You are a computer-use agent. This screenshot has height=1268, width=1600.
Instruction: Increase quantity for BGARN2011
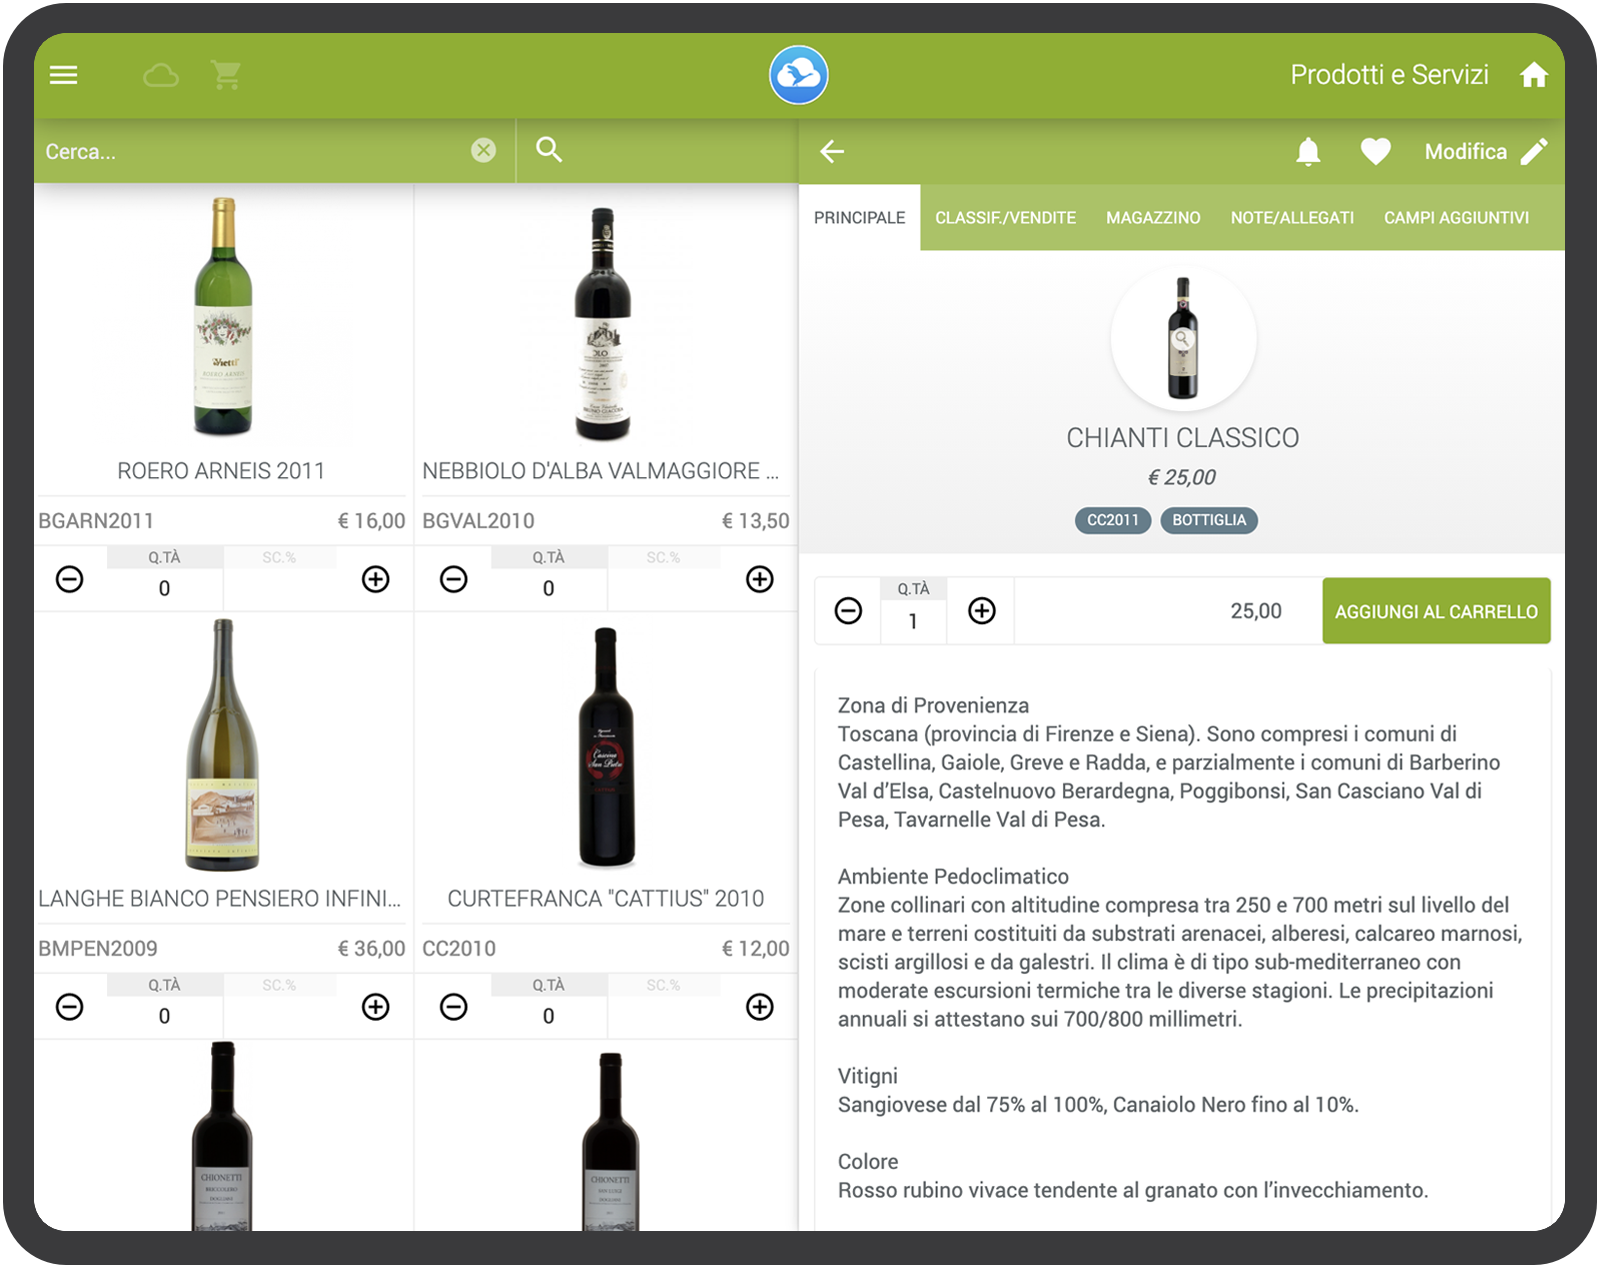click(x=376, y=579)
